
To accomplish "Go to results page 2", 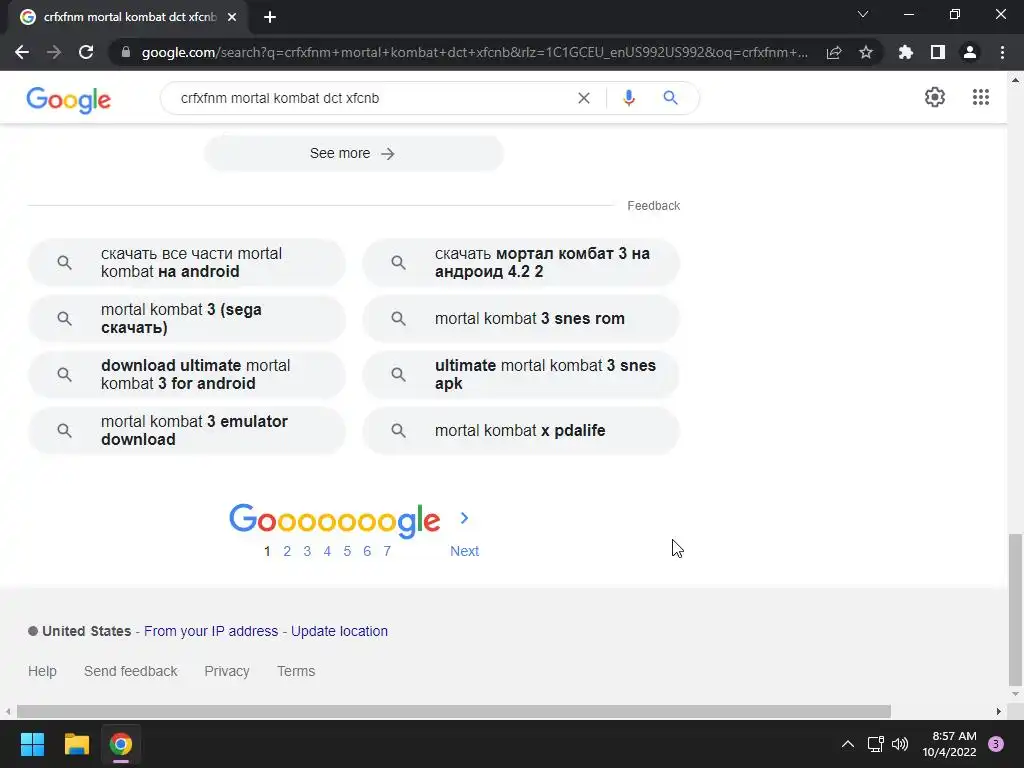I will [287, 551].
